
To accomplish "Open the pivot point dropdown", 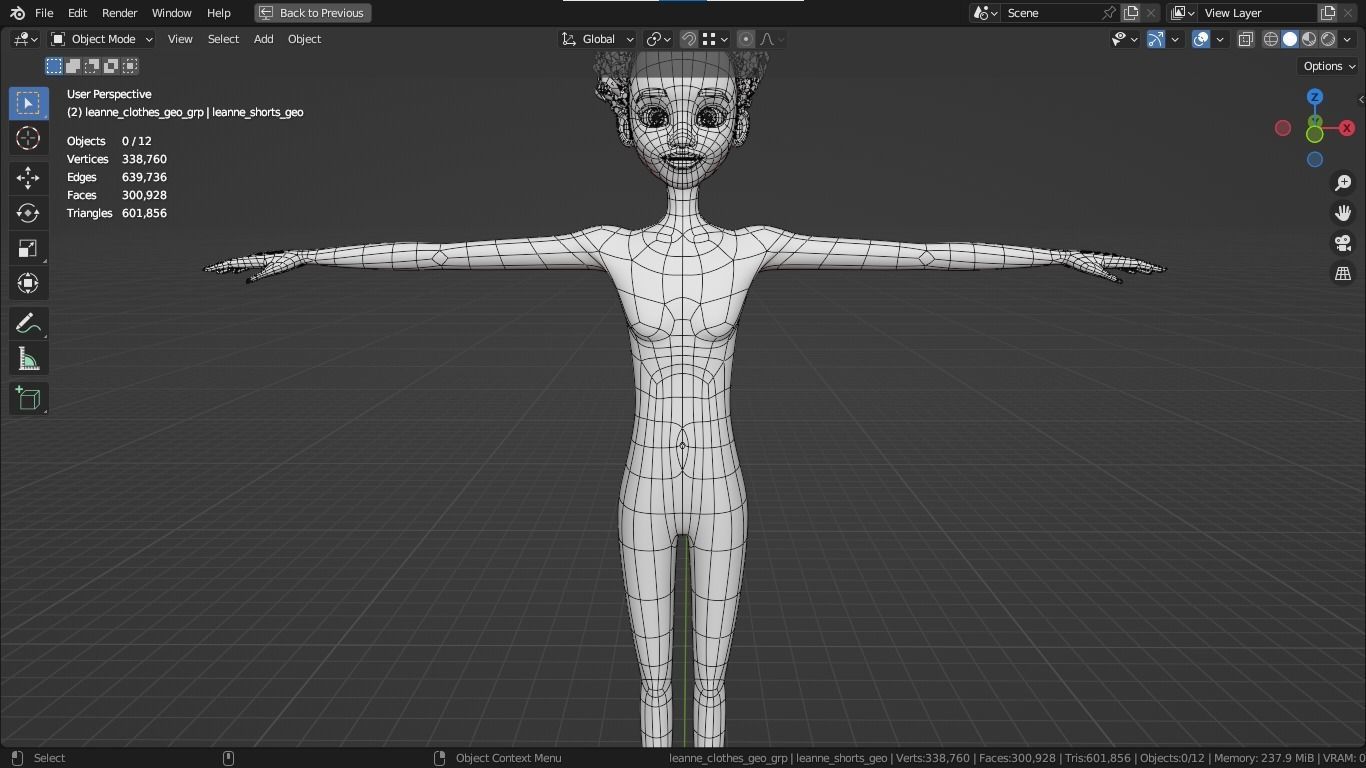I will click(x=658, y=39).
